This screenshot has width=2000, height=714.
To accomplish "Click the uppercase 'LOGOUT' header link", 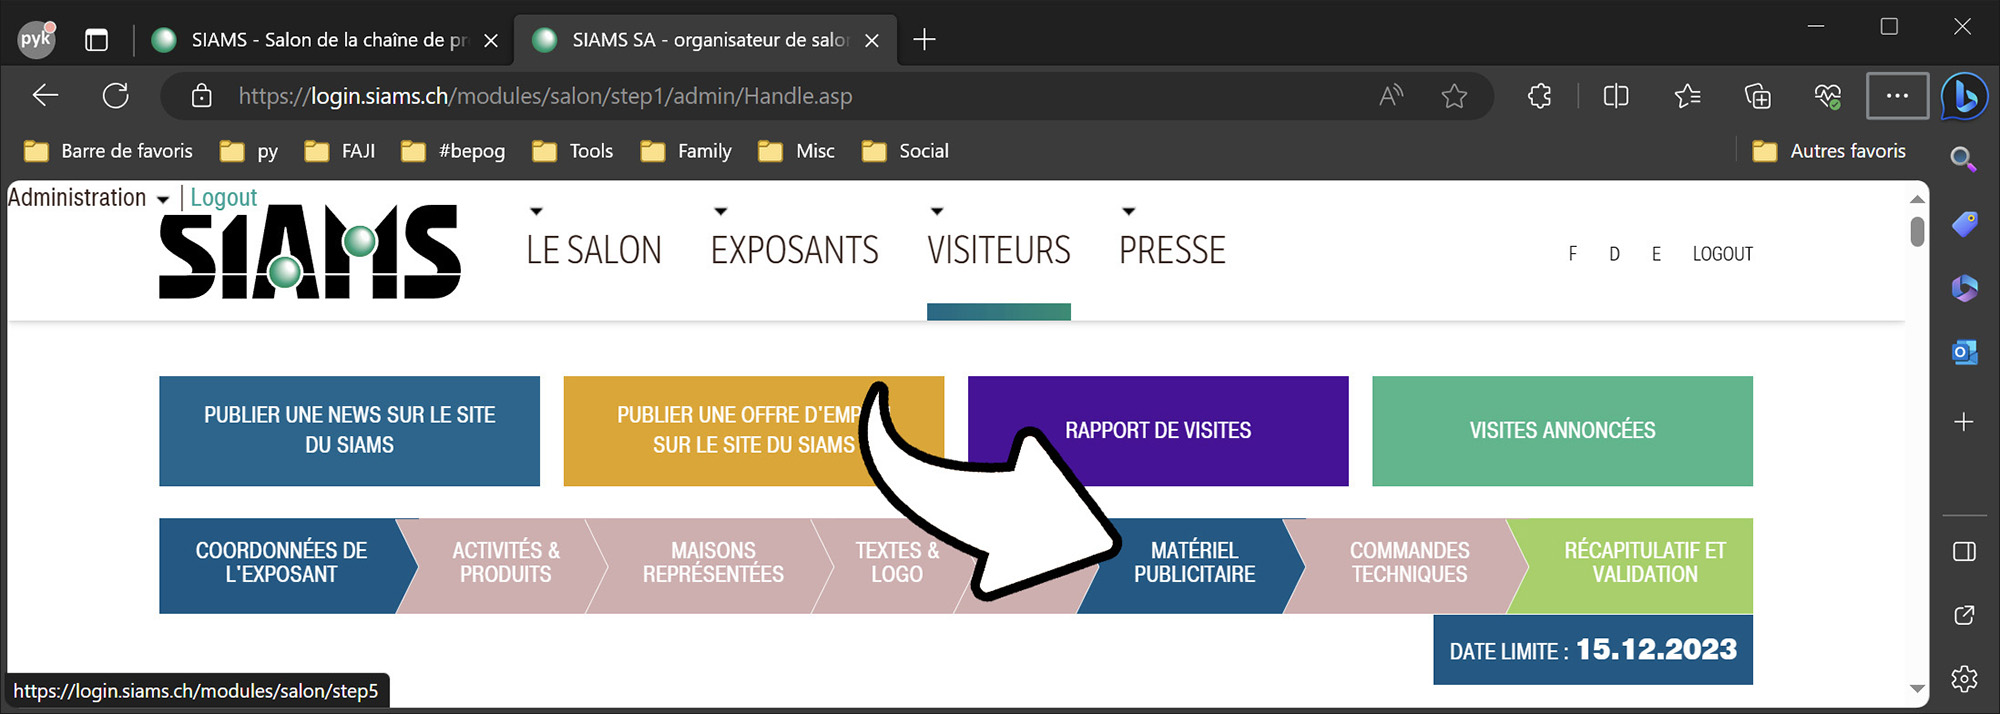I will click(1723, 254).
